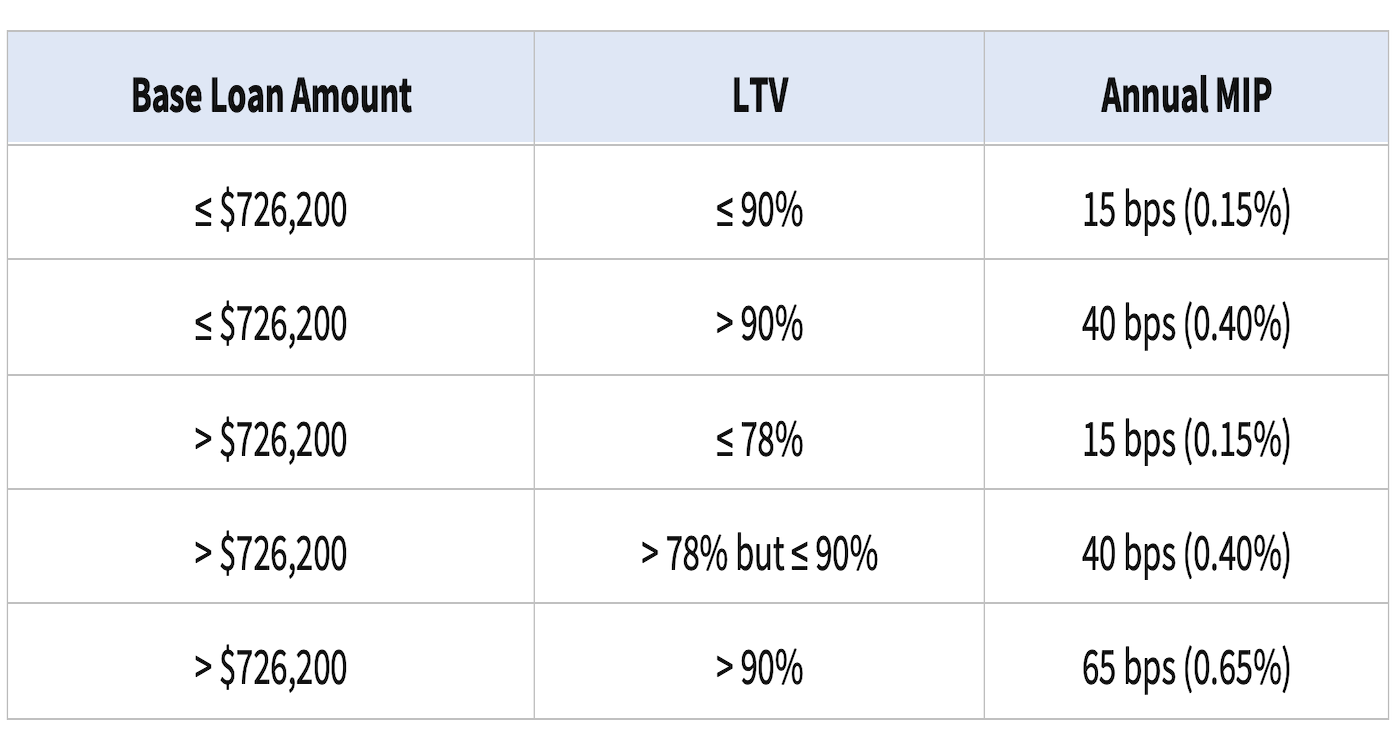Viewport: 1400px width, 750px height.
Task: Select the > 78% but ≤ 90% cell
Action: tap(759, 554)
